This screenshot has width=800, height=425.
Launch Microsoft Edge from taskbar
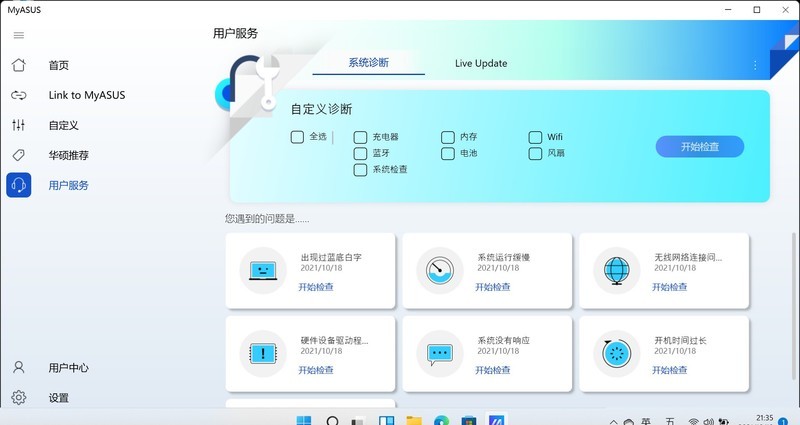click(x=441, y=420)
